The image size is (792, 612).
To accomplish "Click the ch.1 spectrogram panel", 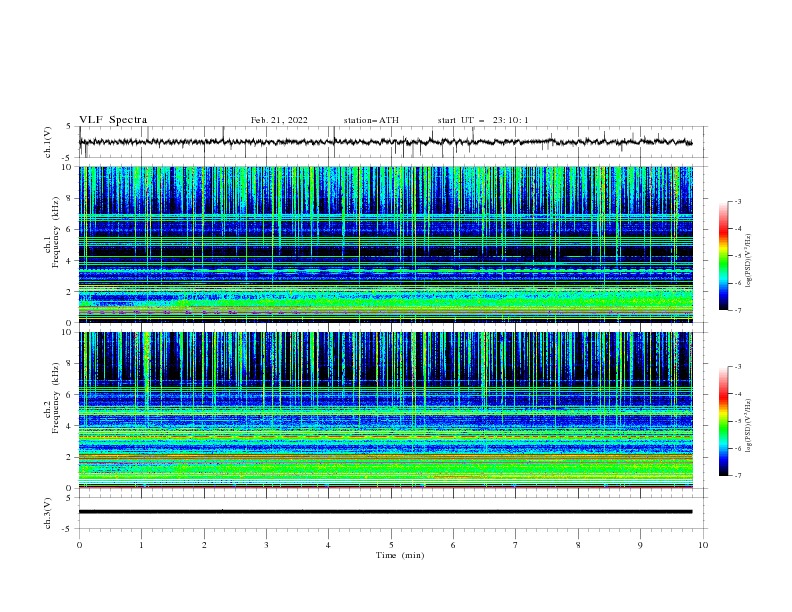I will click(385, 244).
